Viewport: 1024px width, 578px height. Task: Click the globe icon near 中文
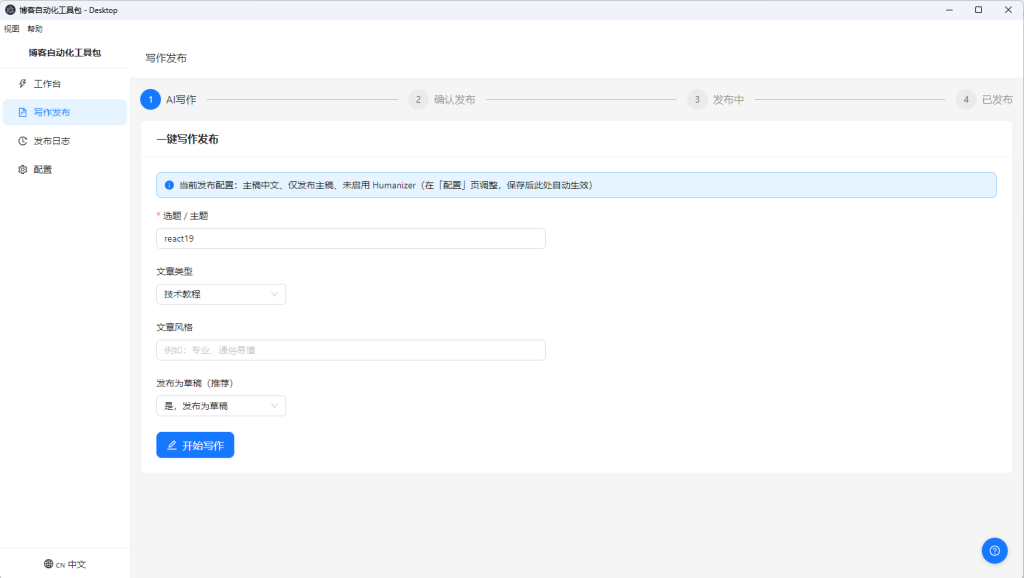pyautogui.click(x=48, y=564)
